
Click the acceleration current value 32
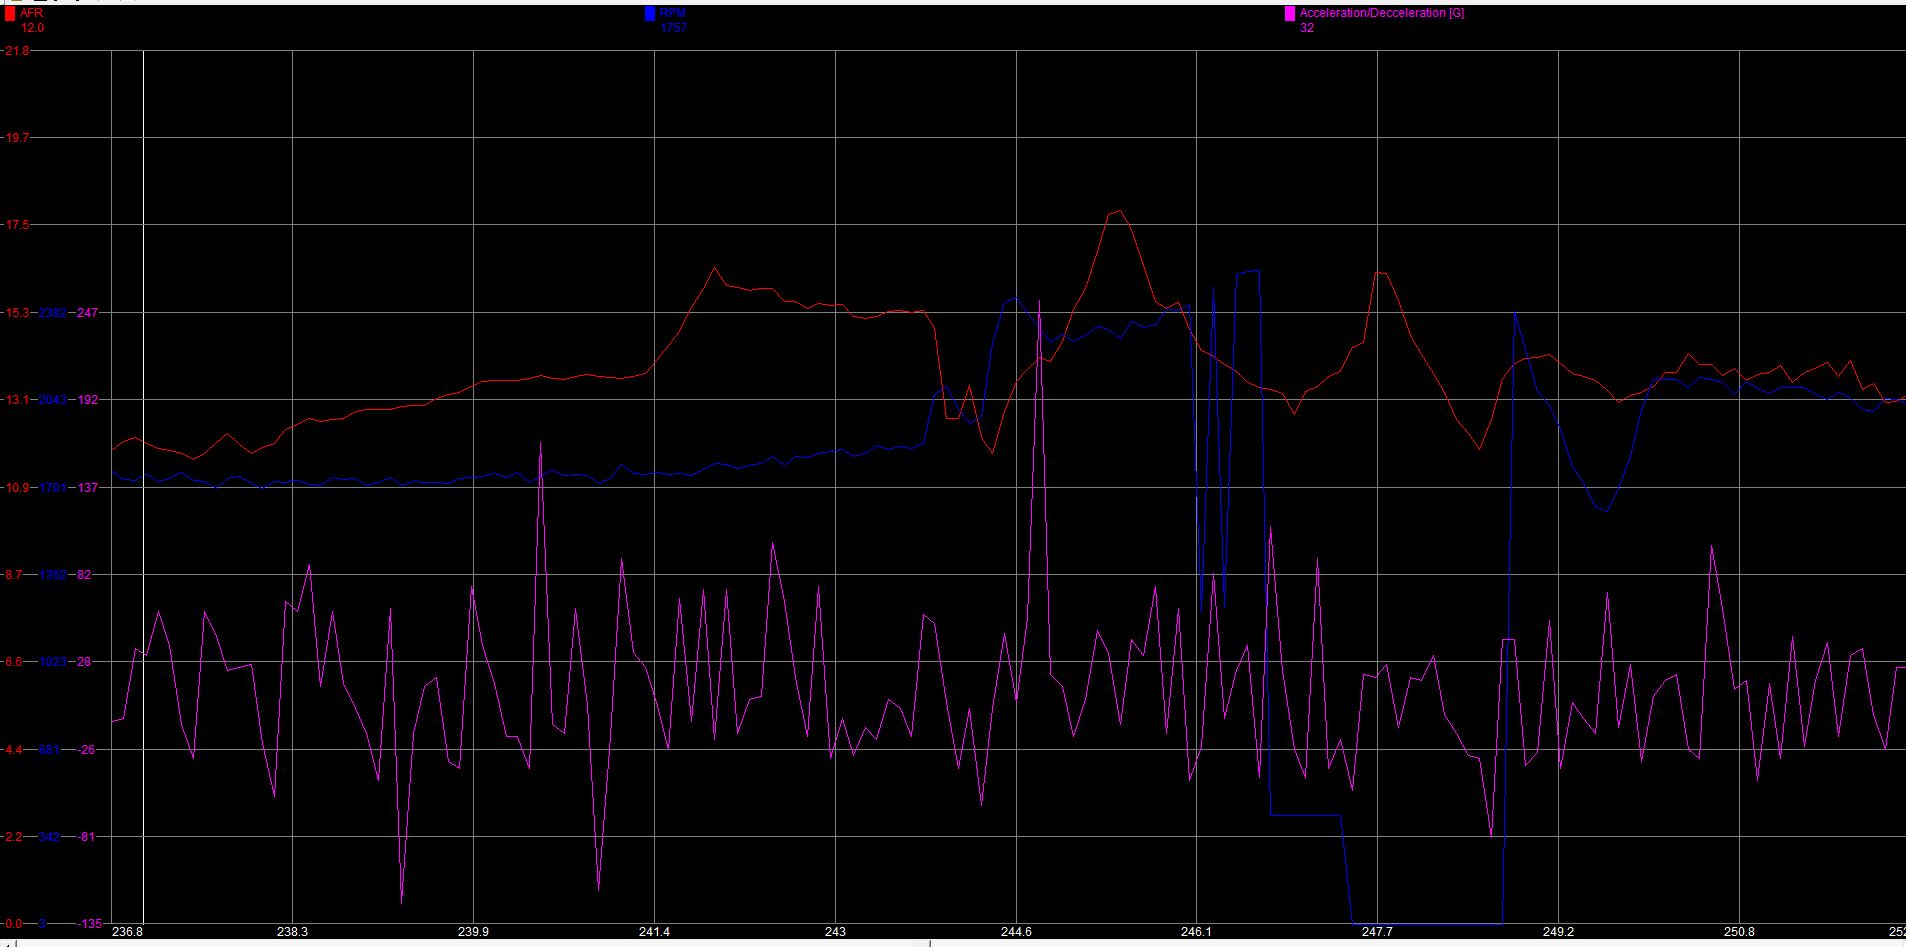pyautogui.click(x=1307, y=28)
